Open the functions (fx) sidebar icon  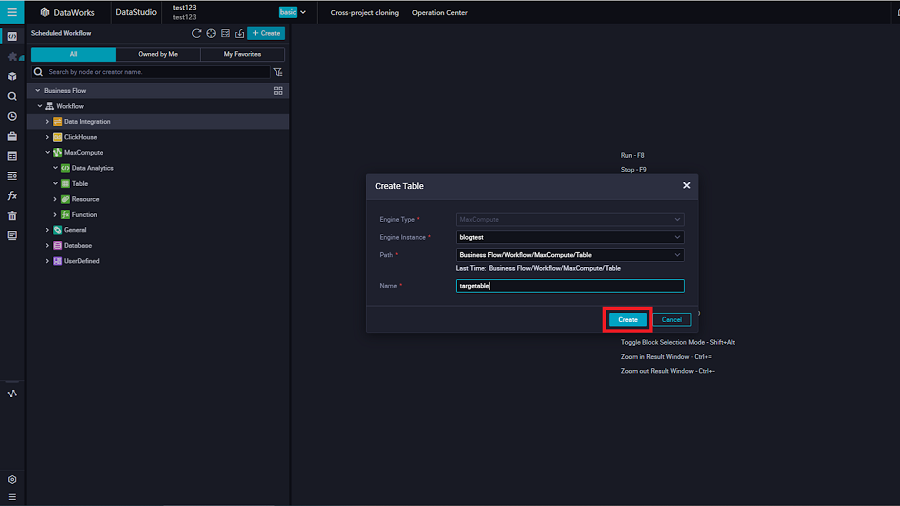tap(12, 195)
